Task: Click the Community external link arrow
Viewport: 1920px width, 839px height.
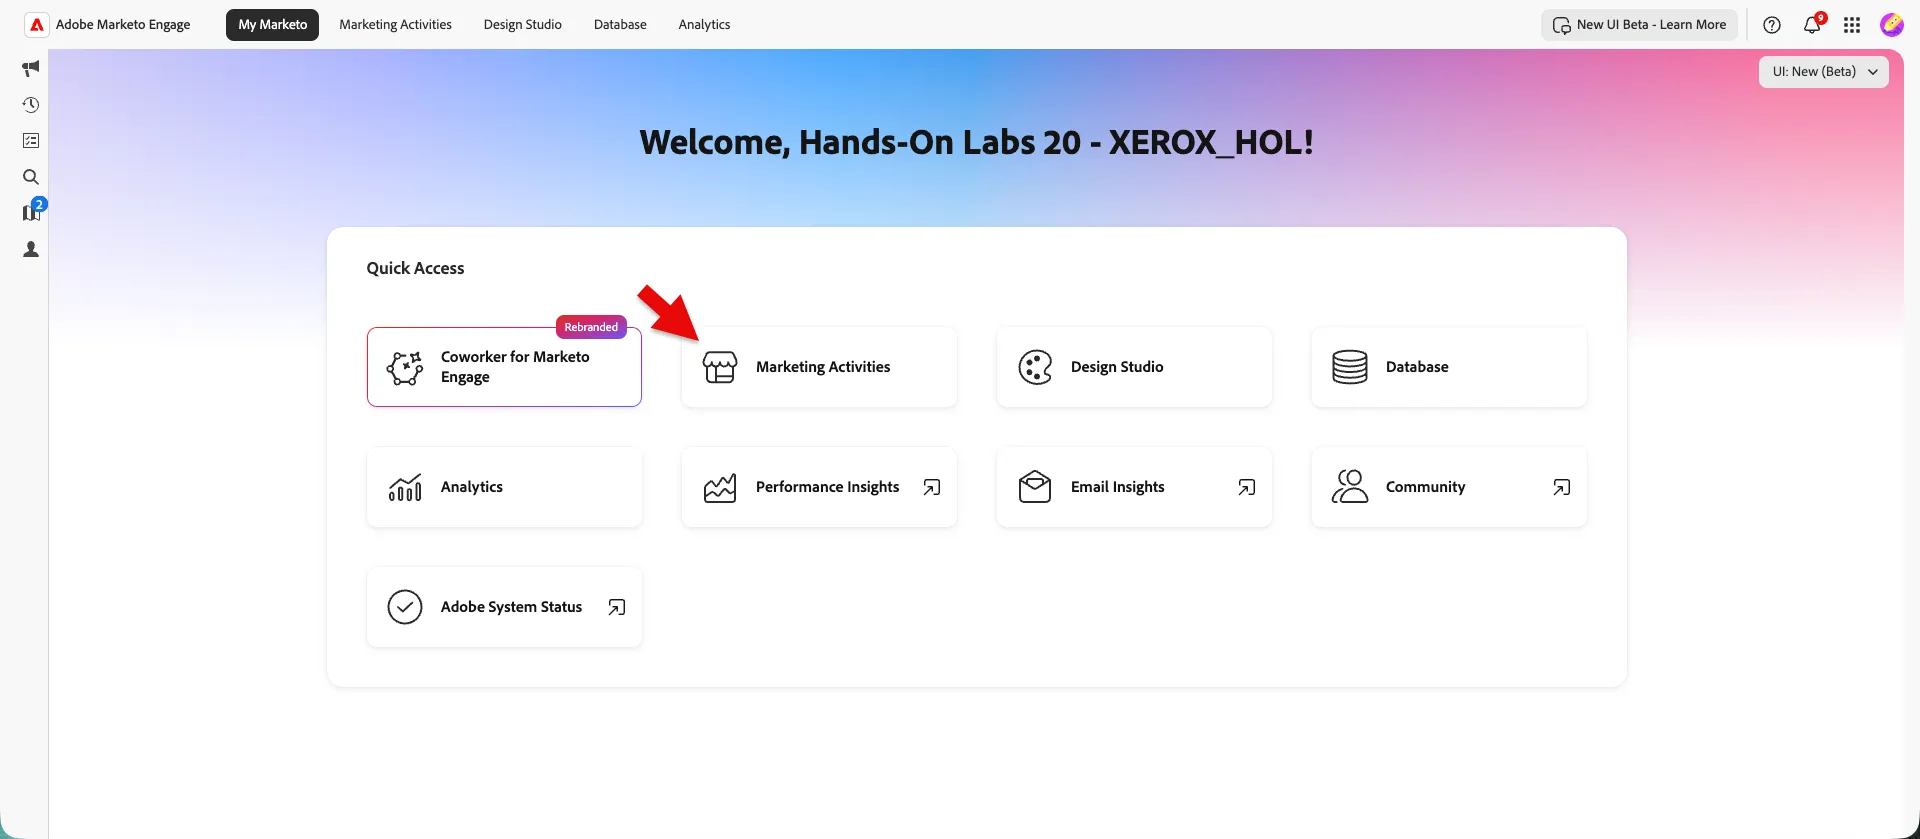Action: (x=1562, y=487)
